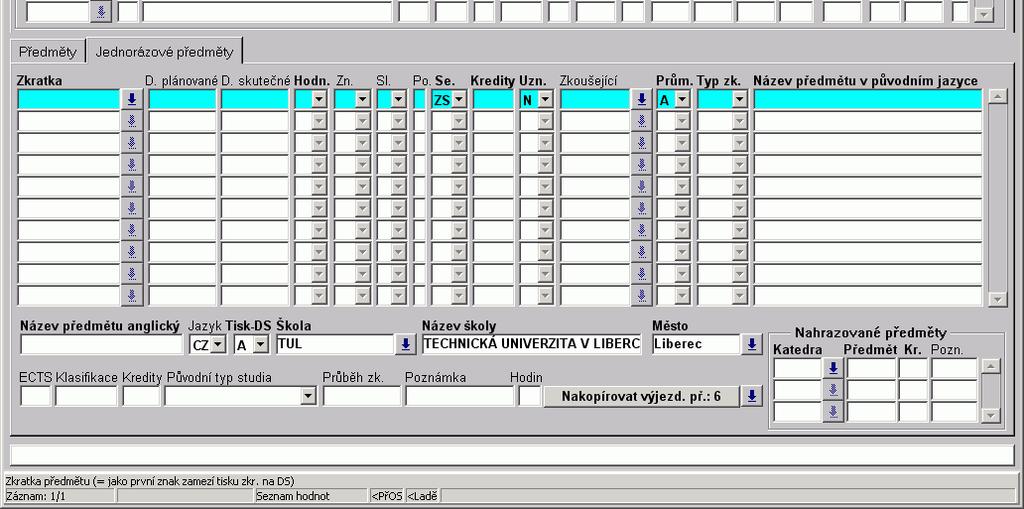Click the Typ zk. column header

click(x=718, y=80)
